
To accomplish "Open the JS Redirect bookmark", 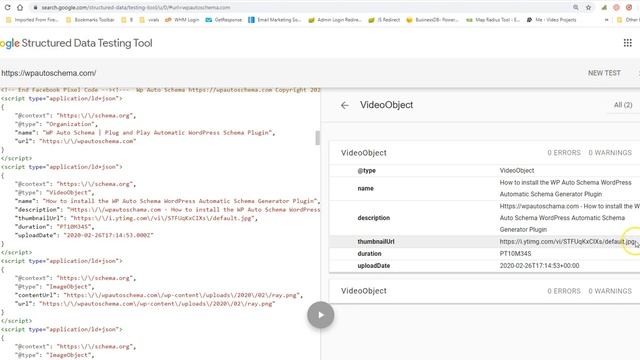I will click(x=384, y=20).
